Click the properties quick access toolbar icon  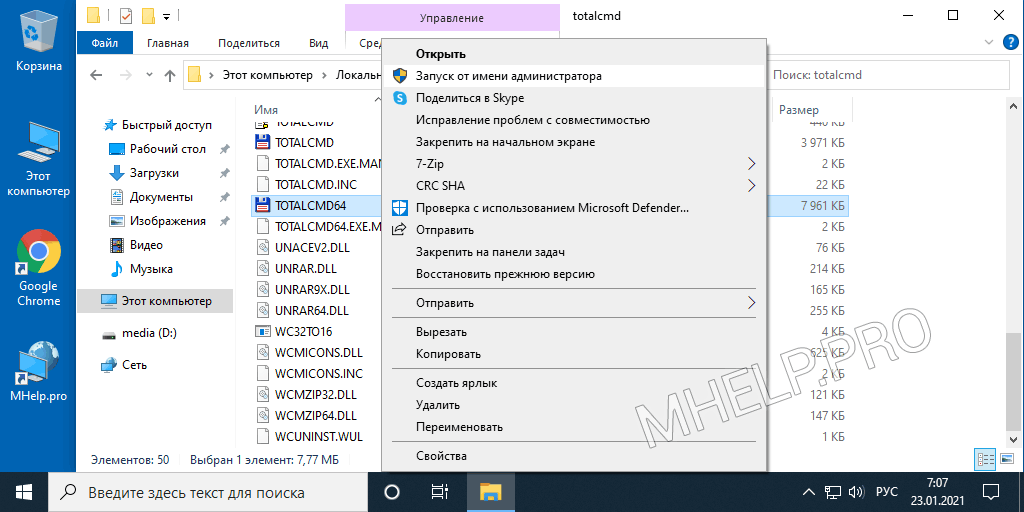pos(126,15)
